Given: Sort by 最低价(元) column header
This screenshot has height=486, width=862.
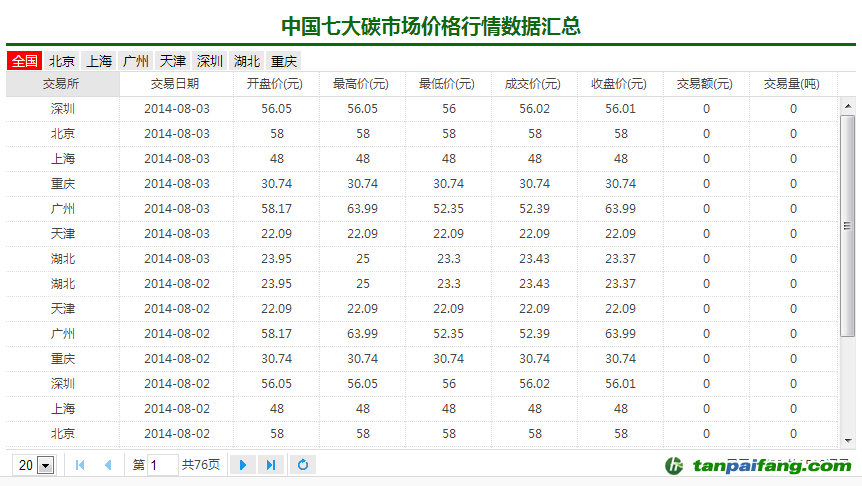Looking at the screenshot, I should tap(448, 84).
